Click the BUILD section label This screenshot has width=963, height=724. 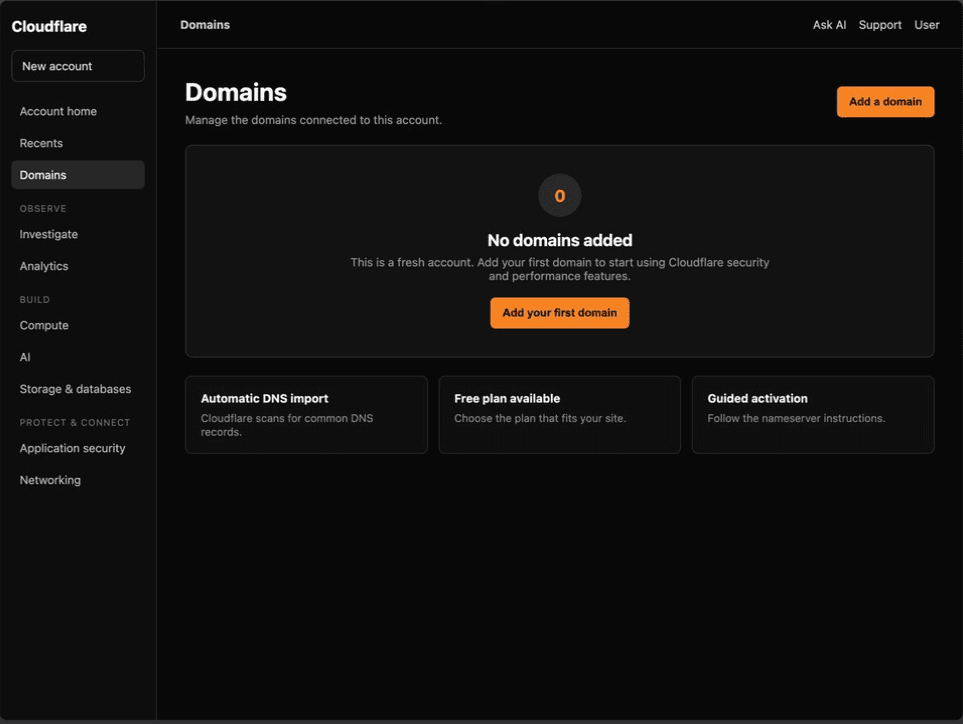pos(35,300)
